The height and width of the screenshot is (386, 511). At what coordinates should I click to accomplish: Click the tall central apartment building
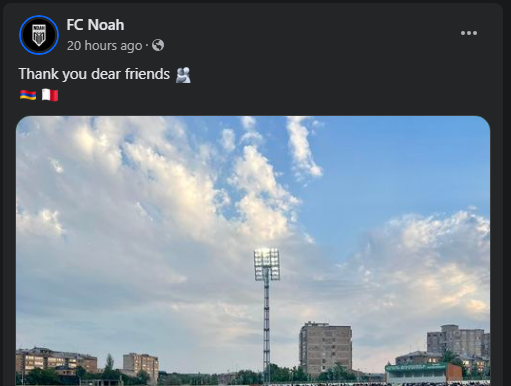pos(325,349)
